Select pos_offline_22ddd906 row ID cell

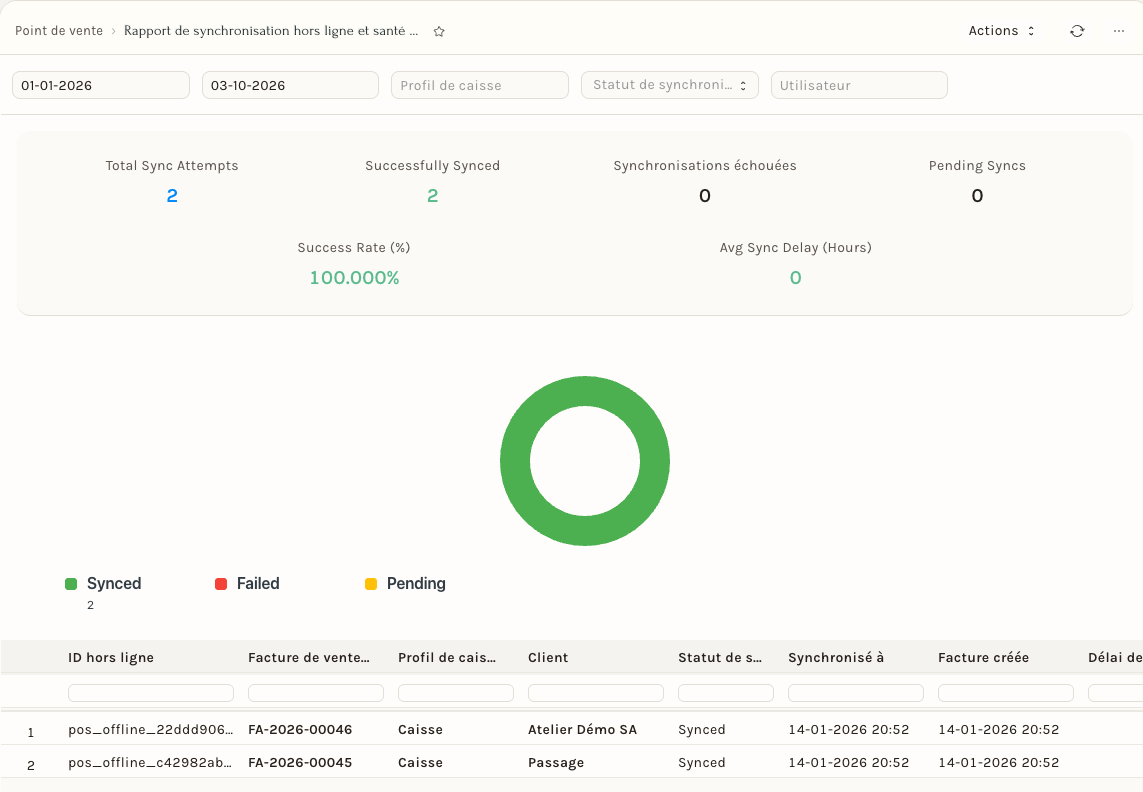tap(150, 729)
